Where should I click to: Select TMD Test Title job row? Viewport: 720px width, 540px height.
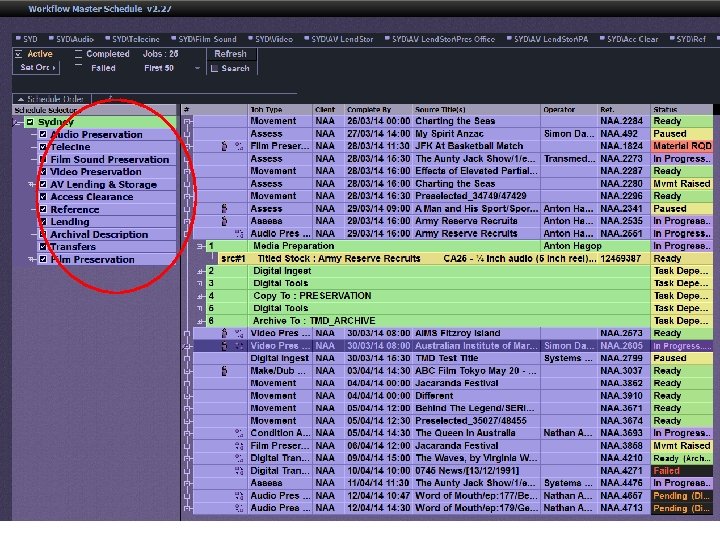click(452, 358)
